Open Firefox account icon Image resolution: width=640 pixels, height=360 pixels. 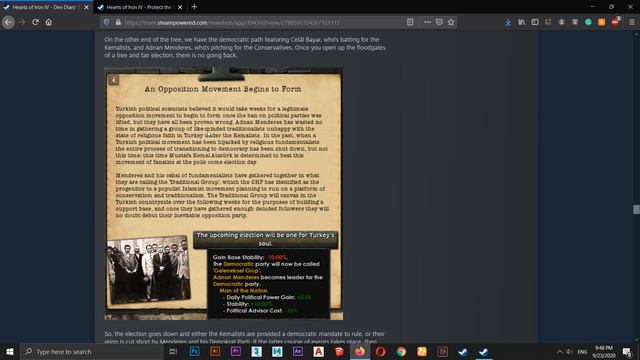(562, 22)
